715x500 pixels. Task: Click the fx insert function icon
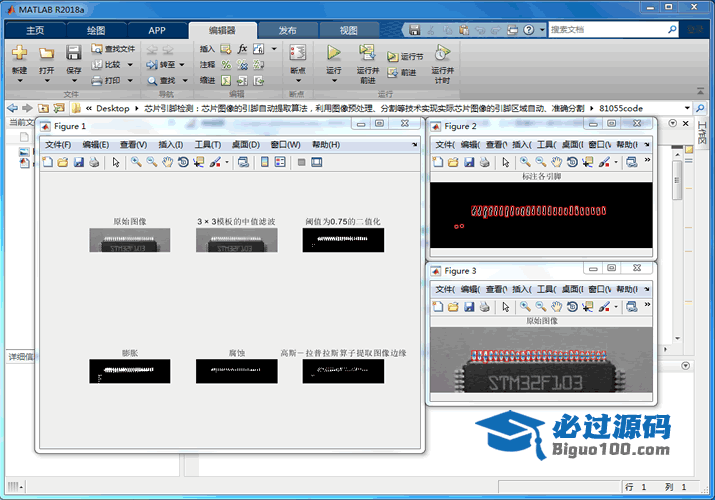tap(242, 48)
